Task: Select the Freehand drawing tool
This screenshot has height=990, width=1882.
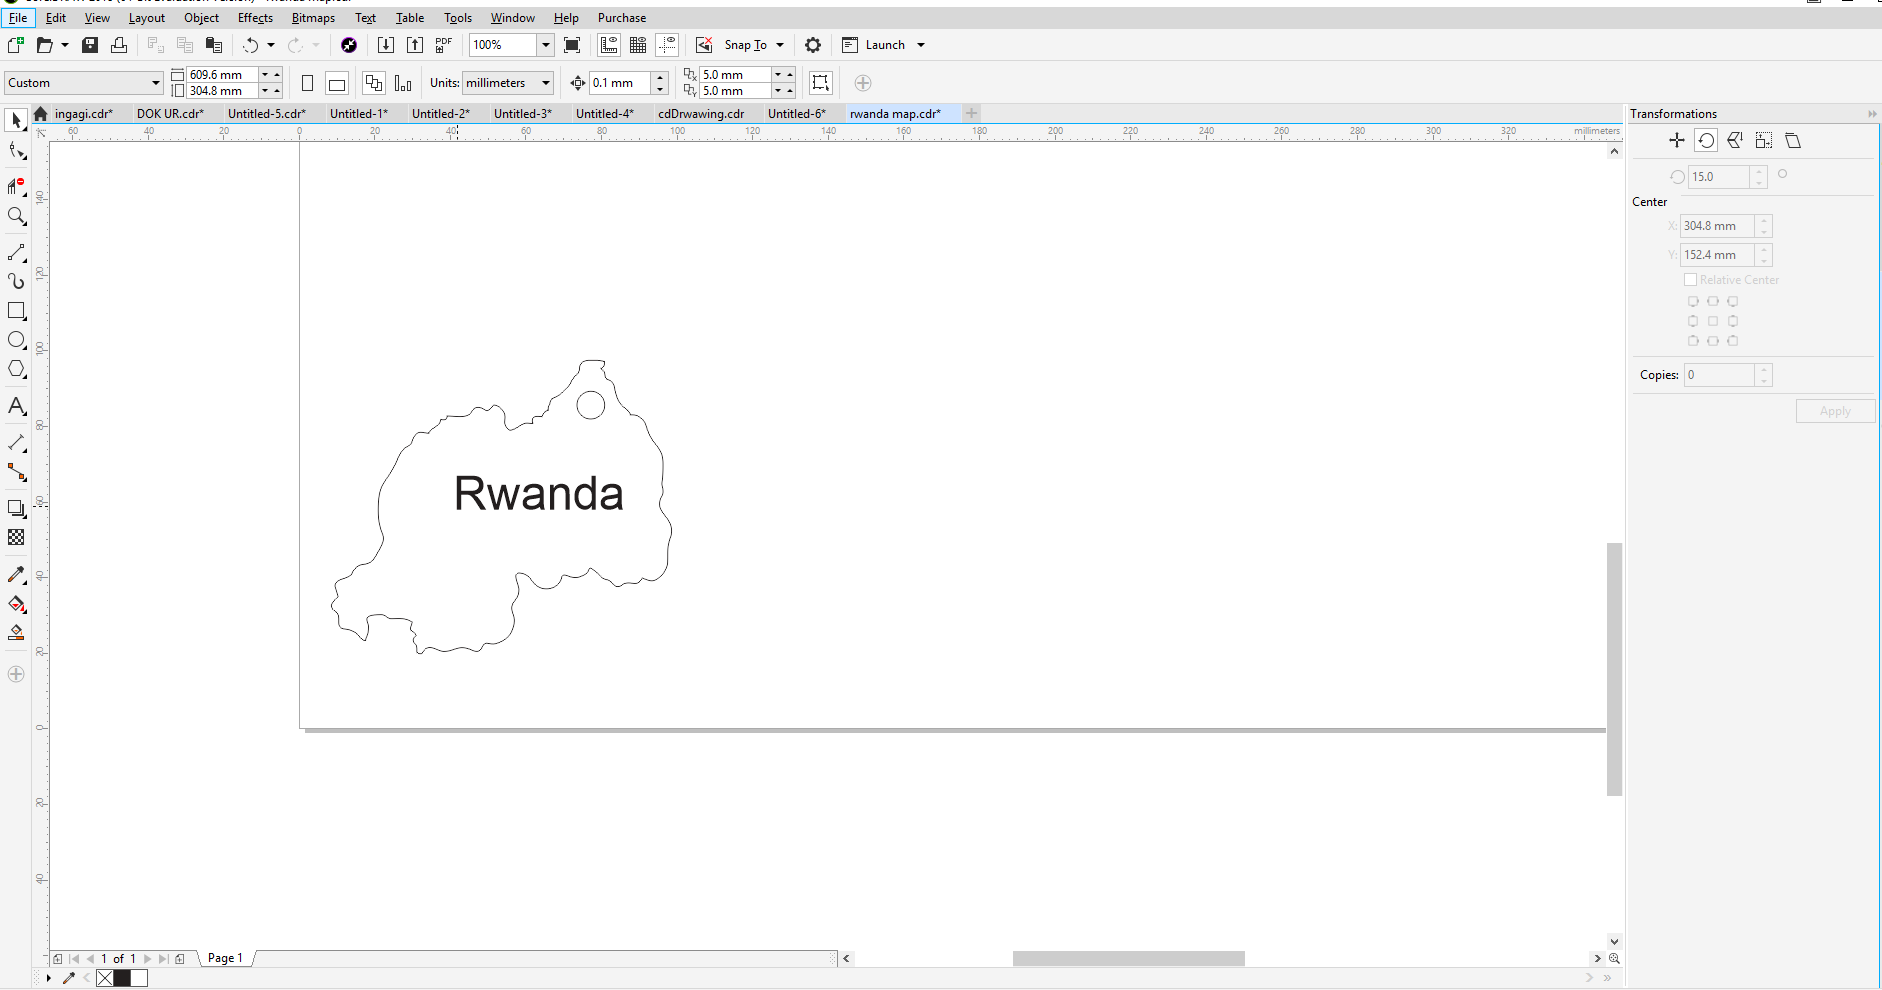Action: pyautogui.click(x=16, y=253)
